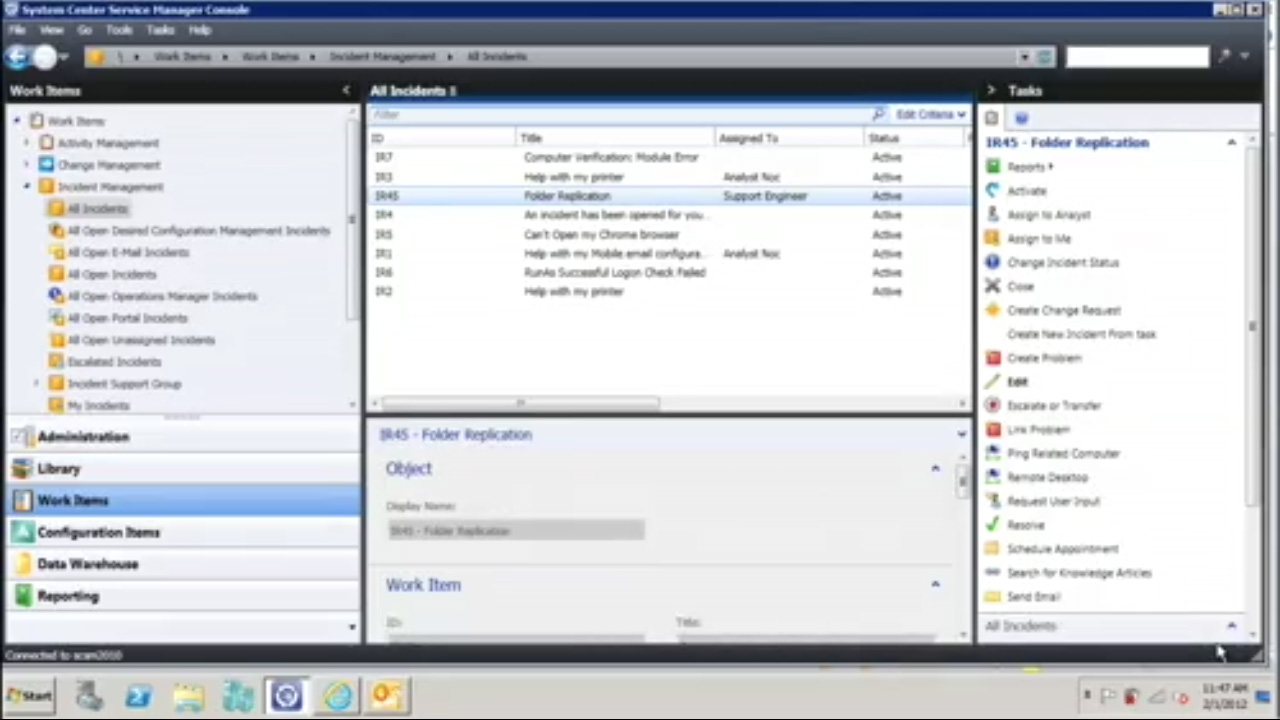Collapse the Work Items navigation pane
1280x720 pixels.
click(346, 90)
